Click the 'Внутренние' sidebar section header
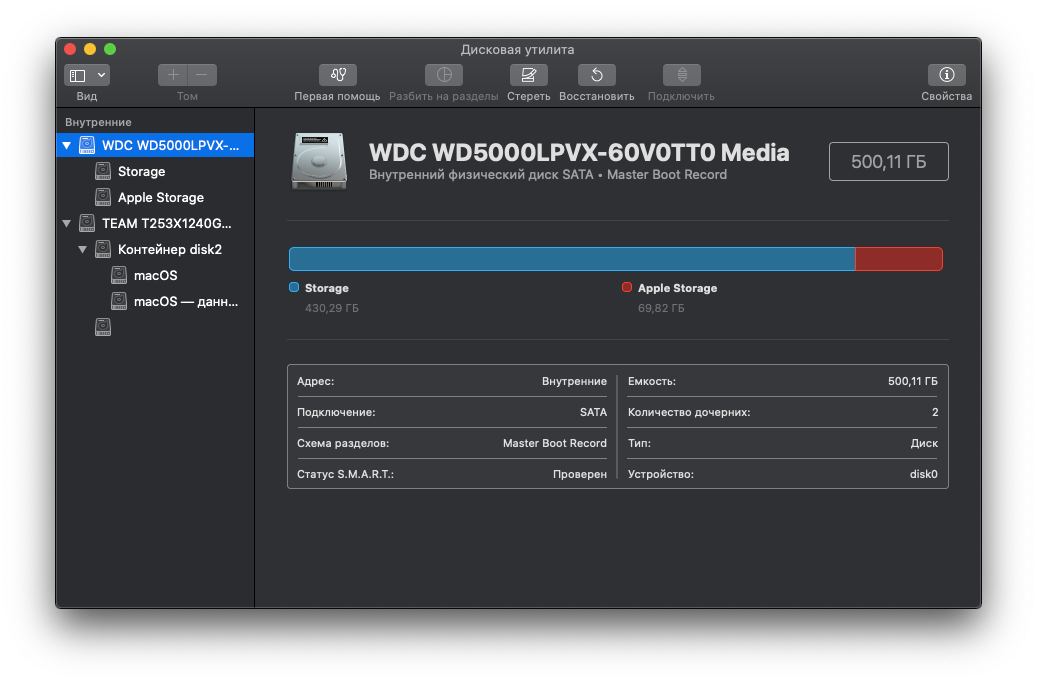Screen dimensions: 1037x682 (x=98, y=122)
